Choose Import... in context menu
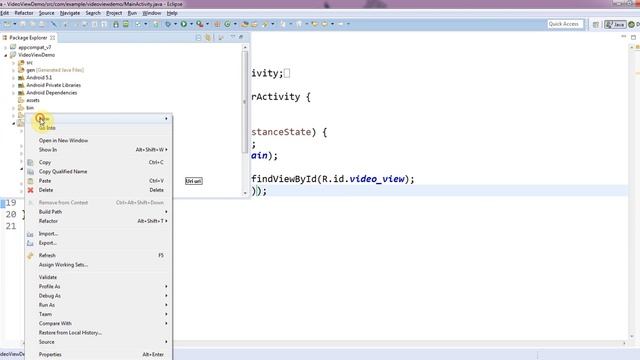This screenshot has width=640, height=360. (98, 234)
